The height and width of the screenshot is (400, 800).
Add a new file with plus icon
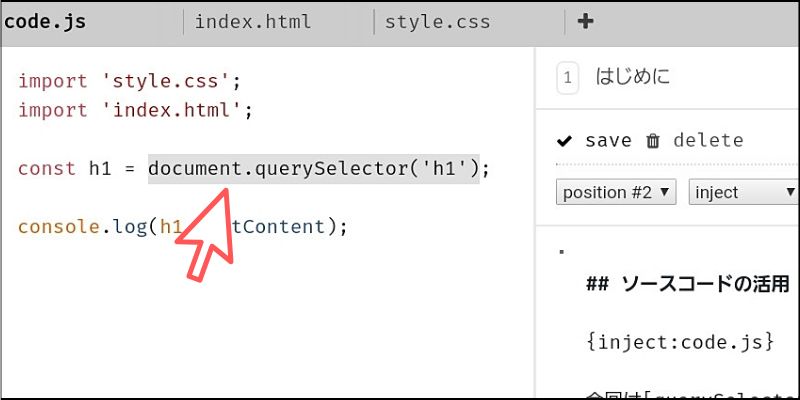tap(586, 21)
